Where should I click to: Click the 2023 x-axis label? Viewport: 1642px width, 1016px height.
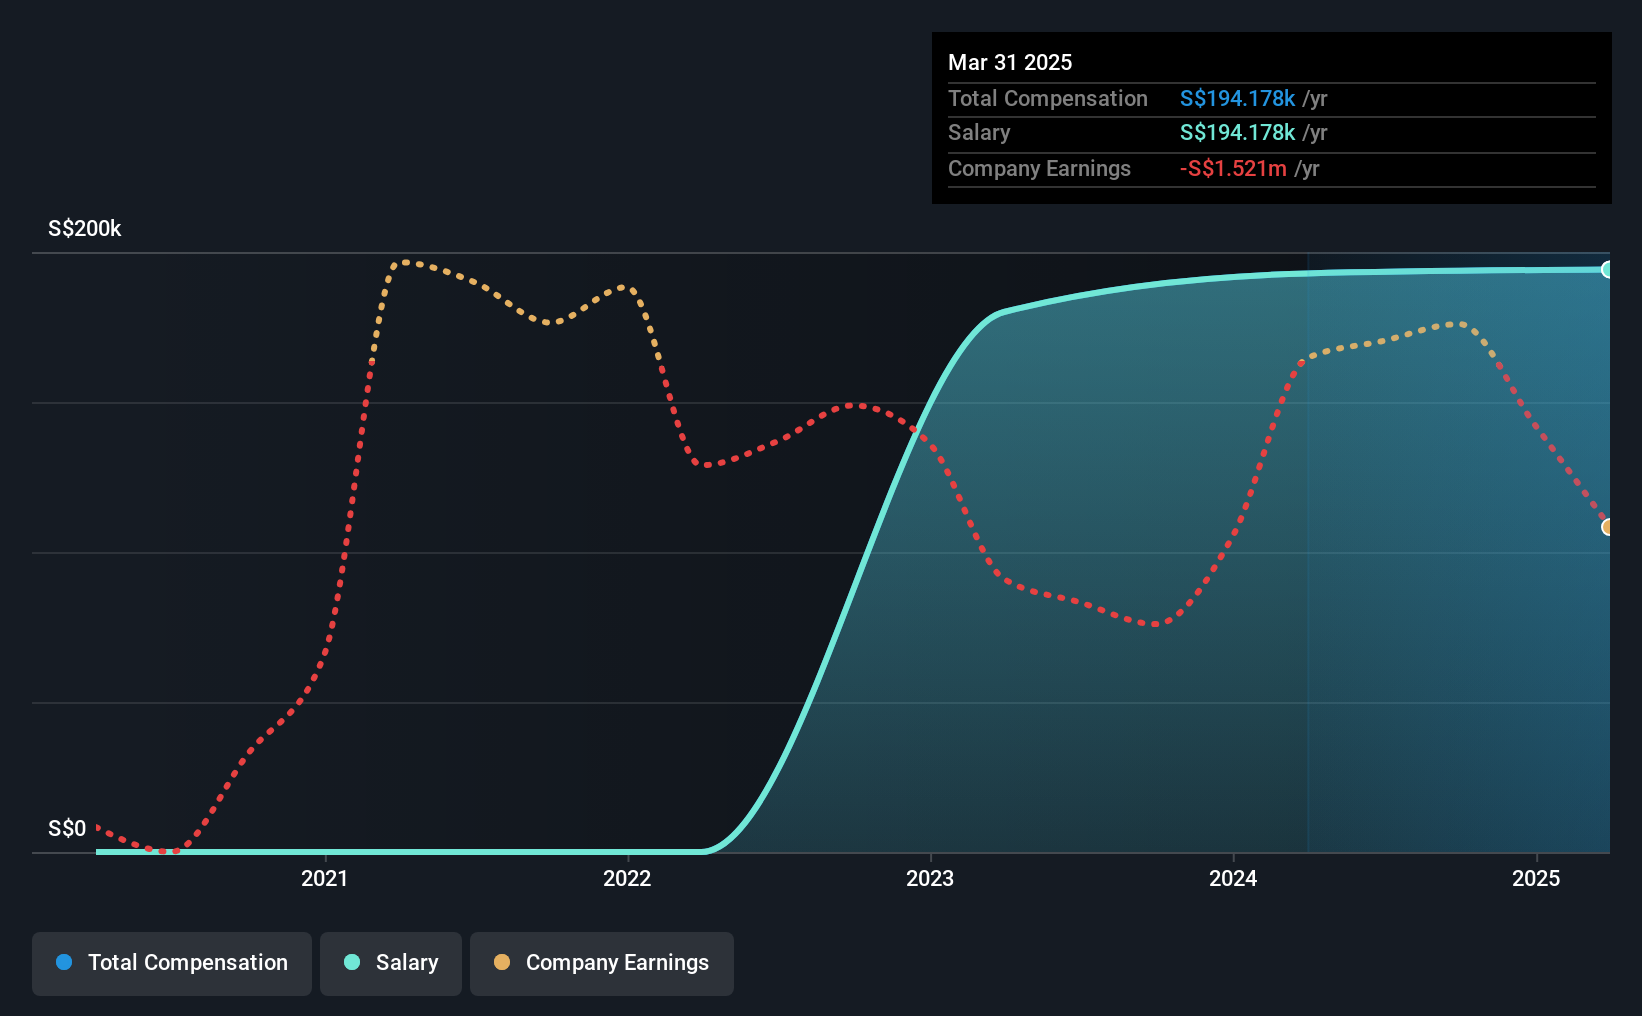point(930,878)
